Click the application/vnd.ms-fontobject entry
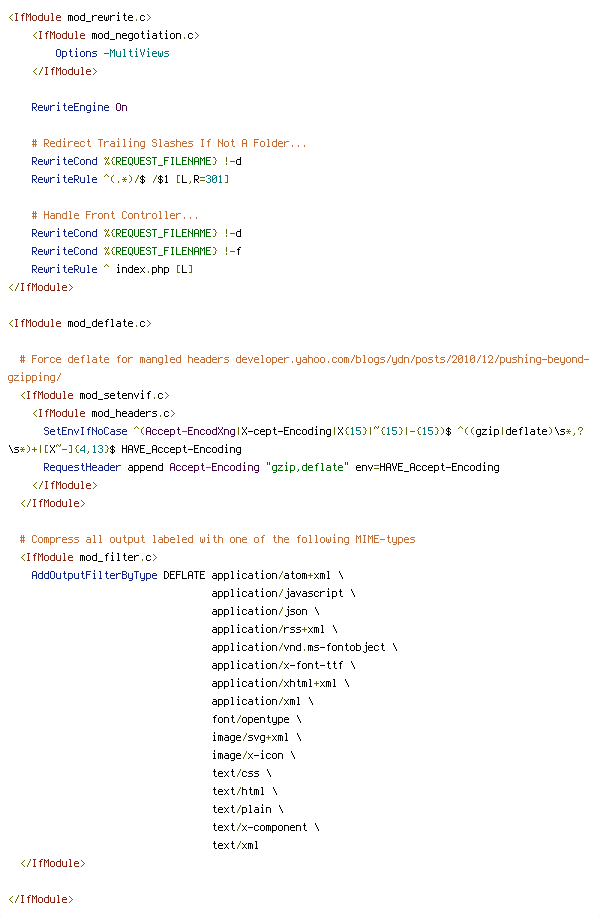The width and height of the screenshot is (600, 916). pyautogui.click(x=299, y=647)
